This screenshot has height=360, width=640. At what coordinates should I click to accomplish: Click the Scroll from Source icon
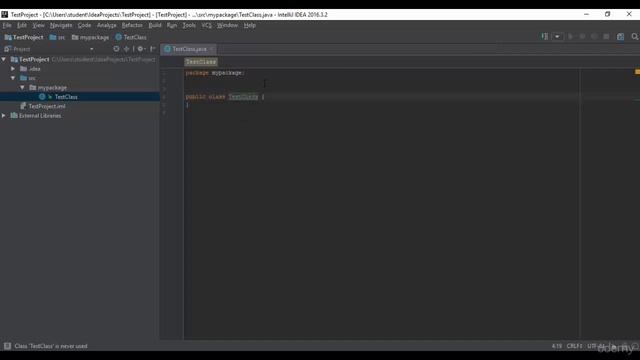(x=116, y=49)
